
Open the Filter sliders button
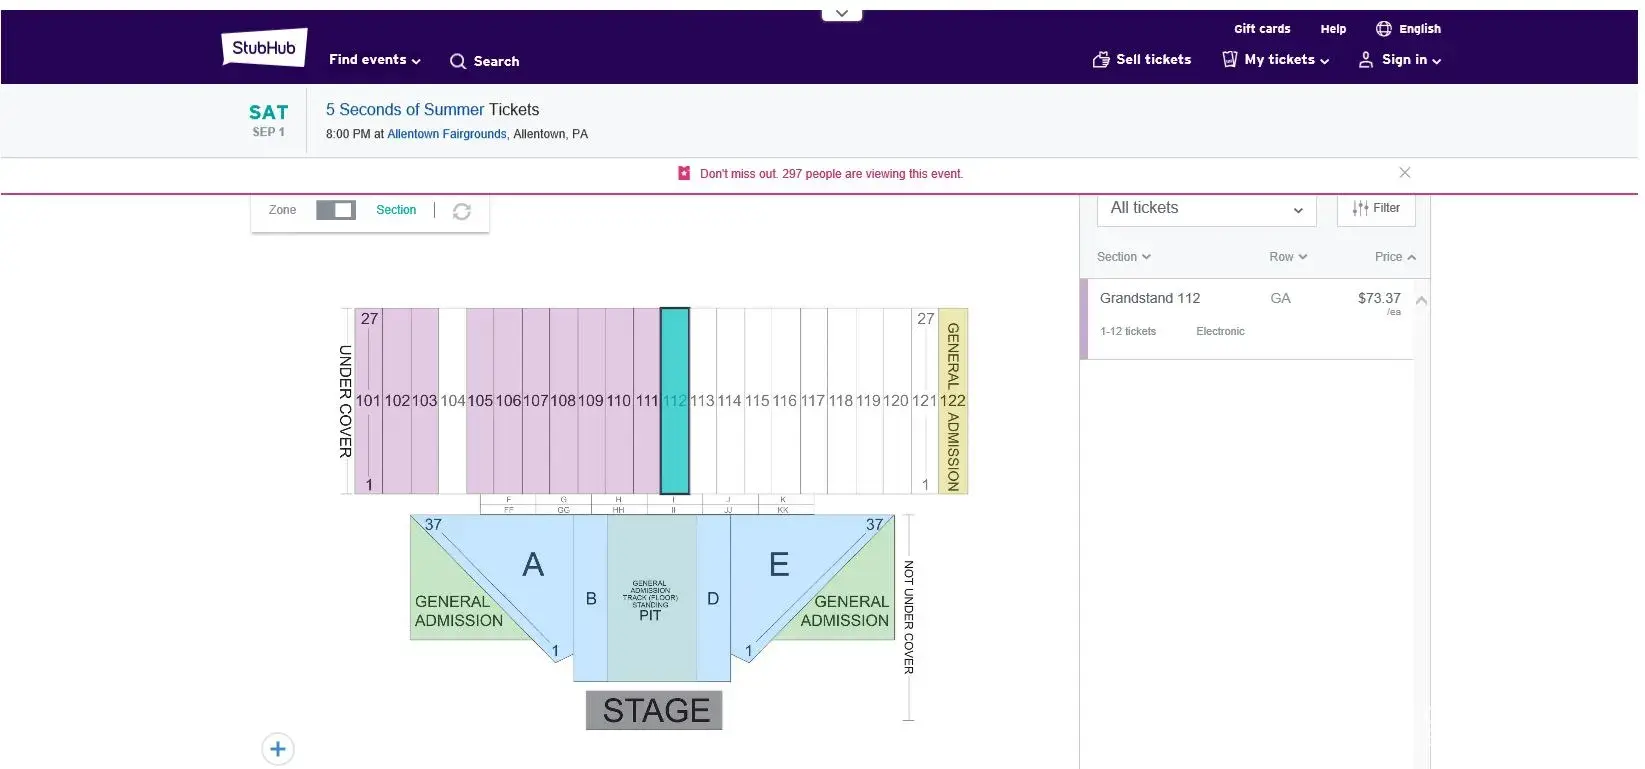coord(1376,208)
